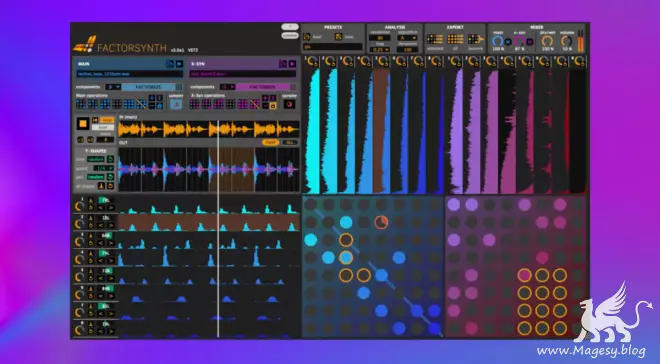Click the dry/wet knob in MIXER
This screenshot has width=660, height=364.
(x=547, y=41)
